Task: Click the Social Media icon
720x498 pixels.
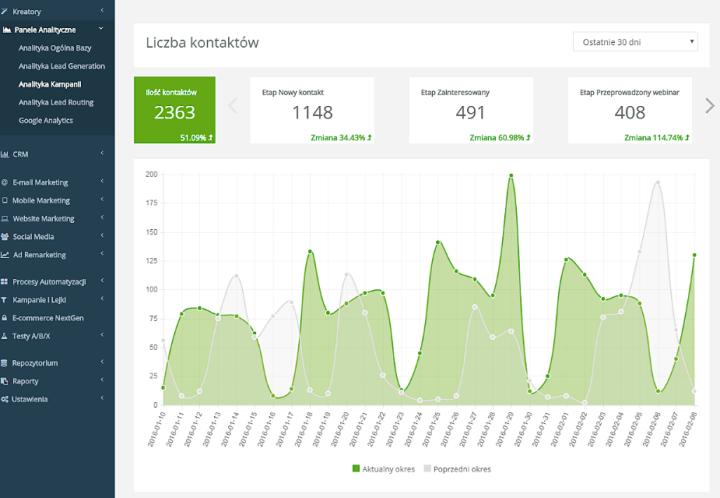Action: [x=5, y=237]
